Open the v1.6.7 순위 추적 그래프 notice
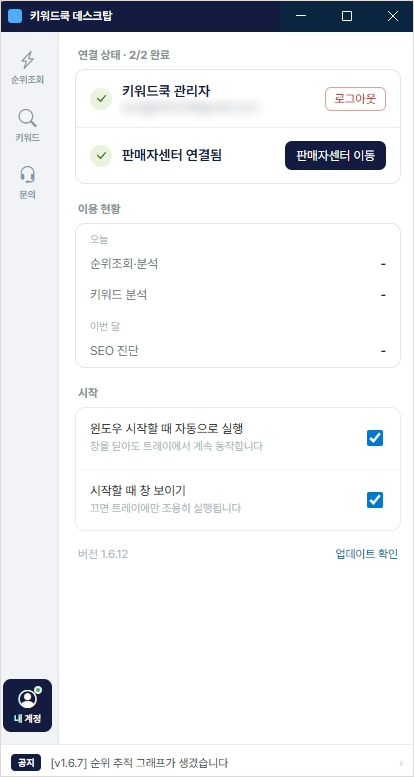Screen dimensions: 414x777 (139, 762)
